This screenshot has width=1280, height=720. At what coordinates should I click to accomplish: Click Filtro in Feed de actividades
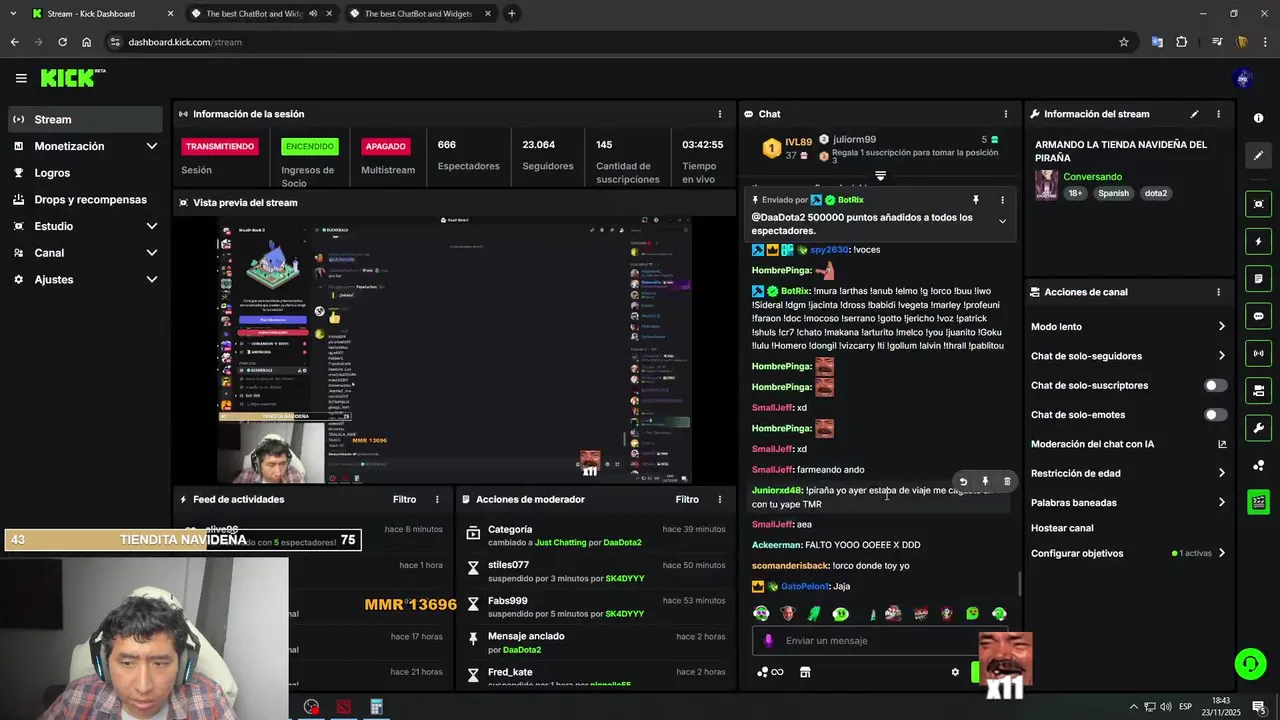pos(404,499)
